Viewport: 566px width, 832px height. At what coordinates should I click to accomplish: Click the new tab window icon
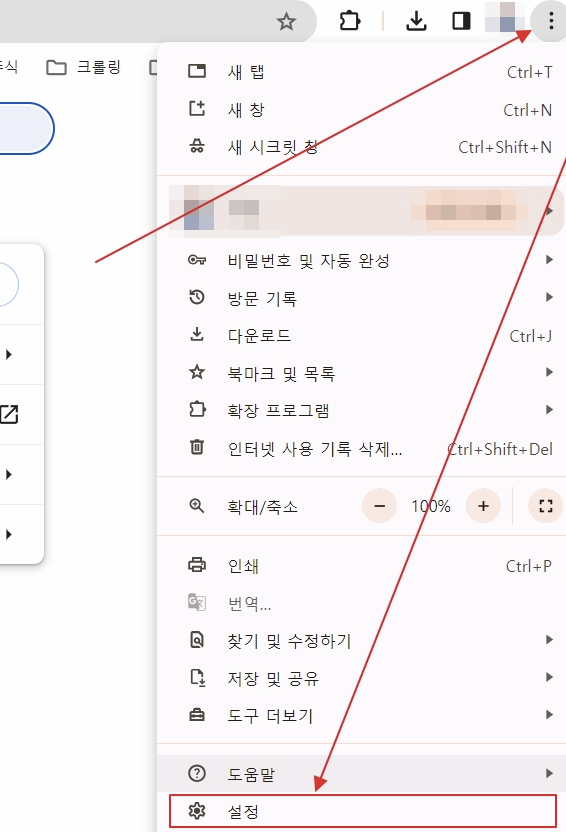click(x=197, y=71)
